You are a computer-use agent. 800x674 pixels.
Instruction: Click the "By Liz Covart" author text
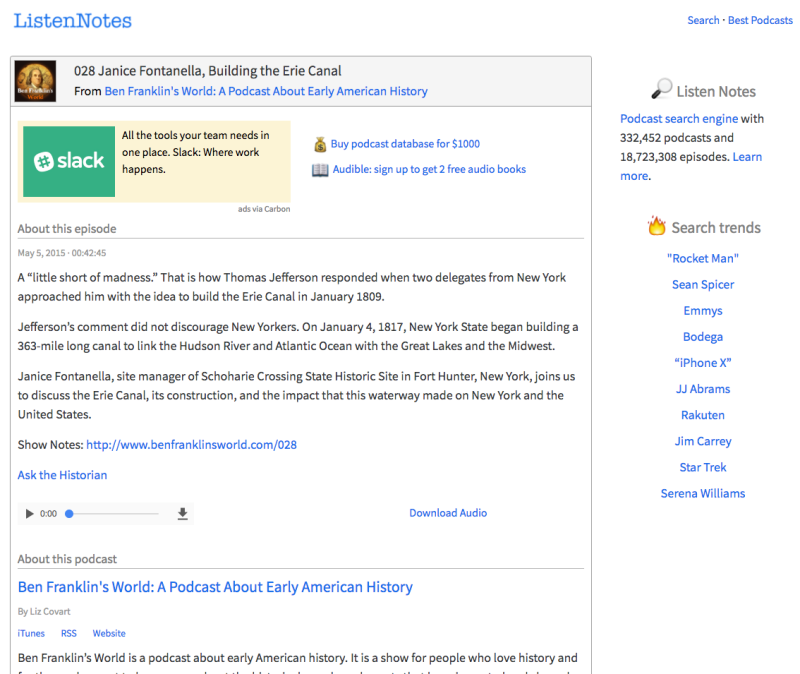[x=44, y=611]
